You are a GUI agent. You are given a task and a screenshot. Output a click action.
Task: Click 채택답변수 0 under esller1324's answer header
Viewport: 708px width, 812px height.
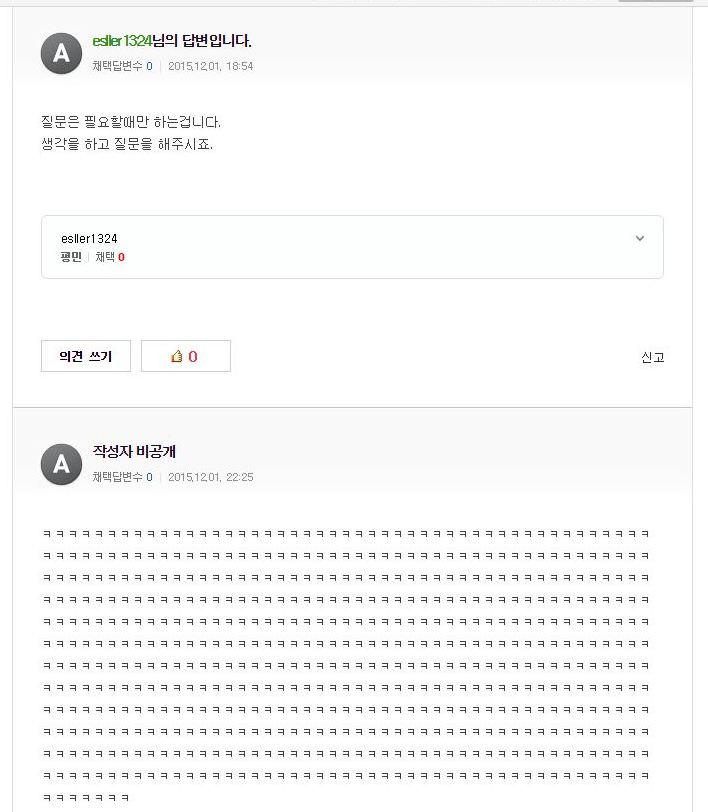click(122, 66)
